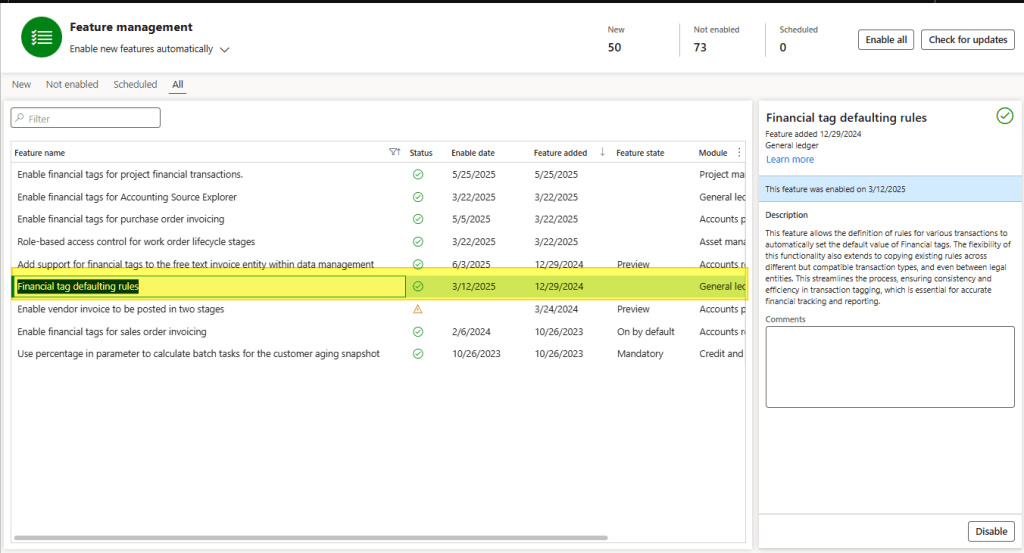Click status checkmark for customer aging snapshot row

pyautogui.click(x=418, y=354)
